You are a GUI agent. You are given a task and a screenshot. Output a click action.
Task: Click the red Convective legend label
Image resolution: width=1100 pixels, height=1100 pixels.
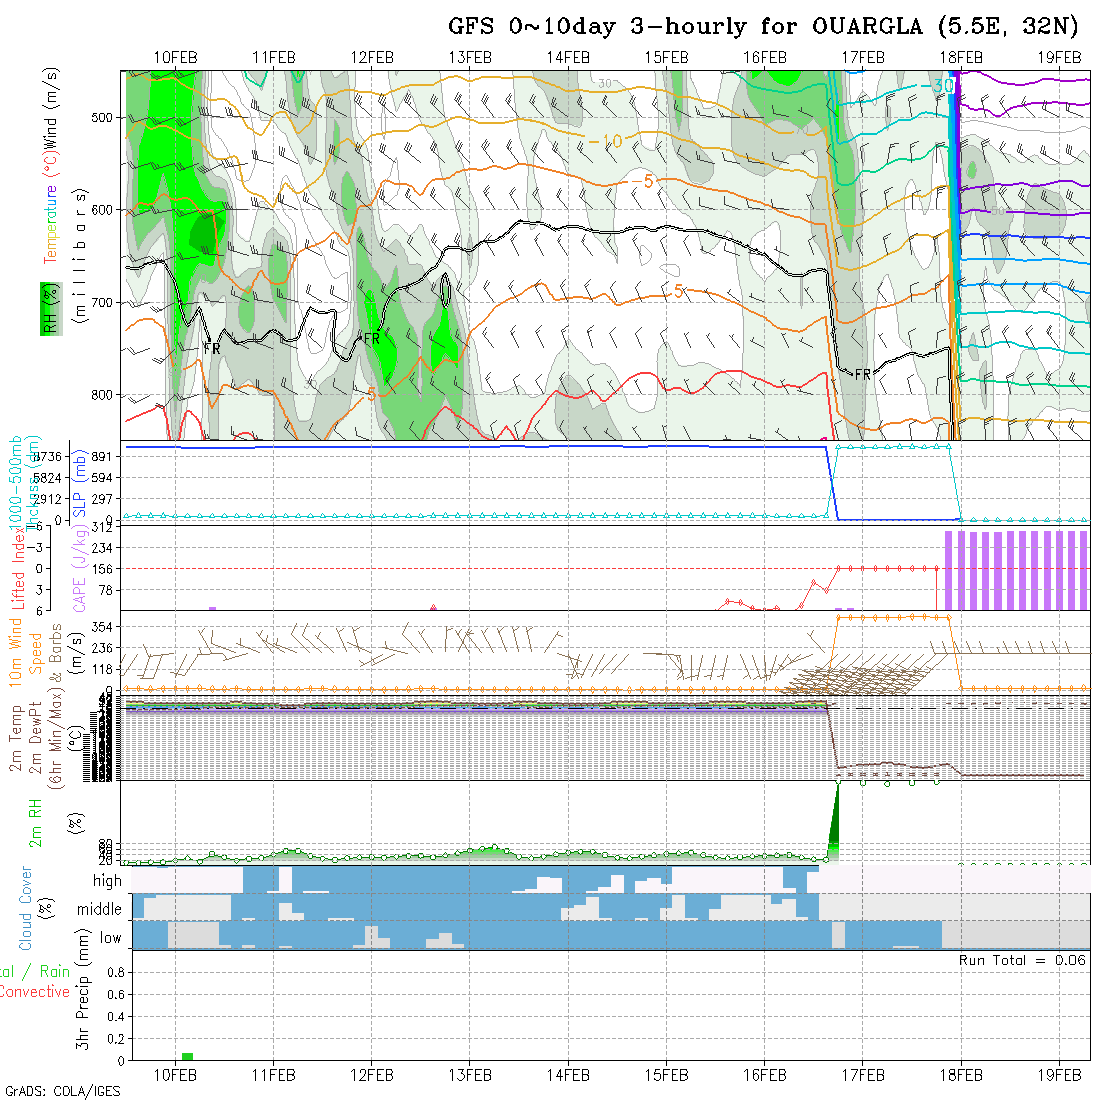click(34, 992)
